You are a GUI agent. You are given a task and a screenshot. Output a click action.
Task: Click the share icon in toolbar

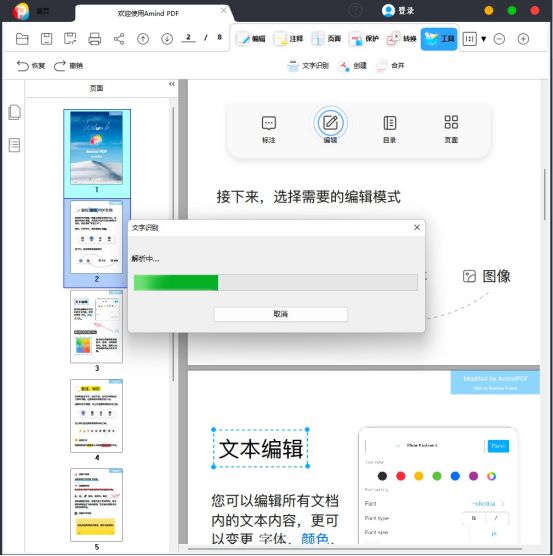pyautogui.click(x=119, y=39)
